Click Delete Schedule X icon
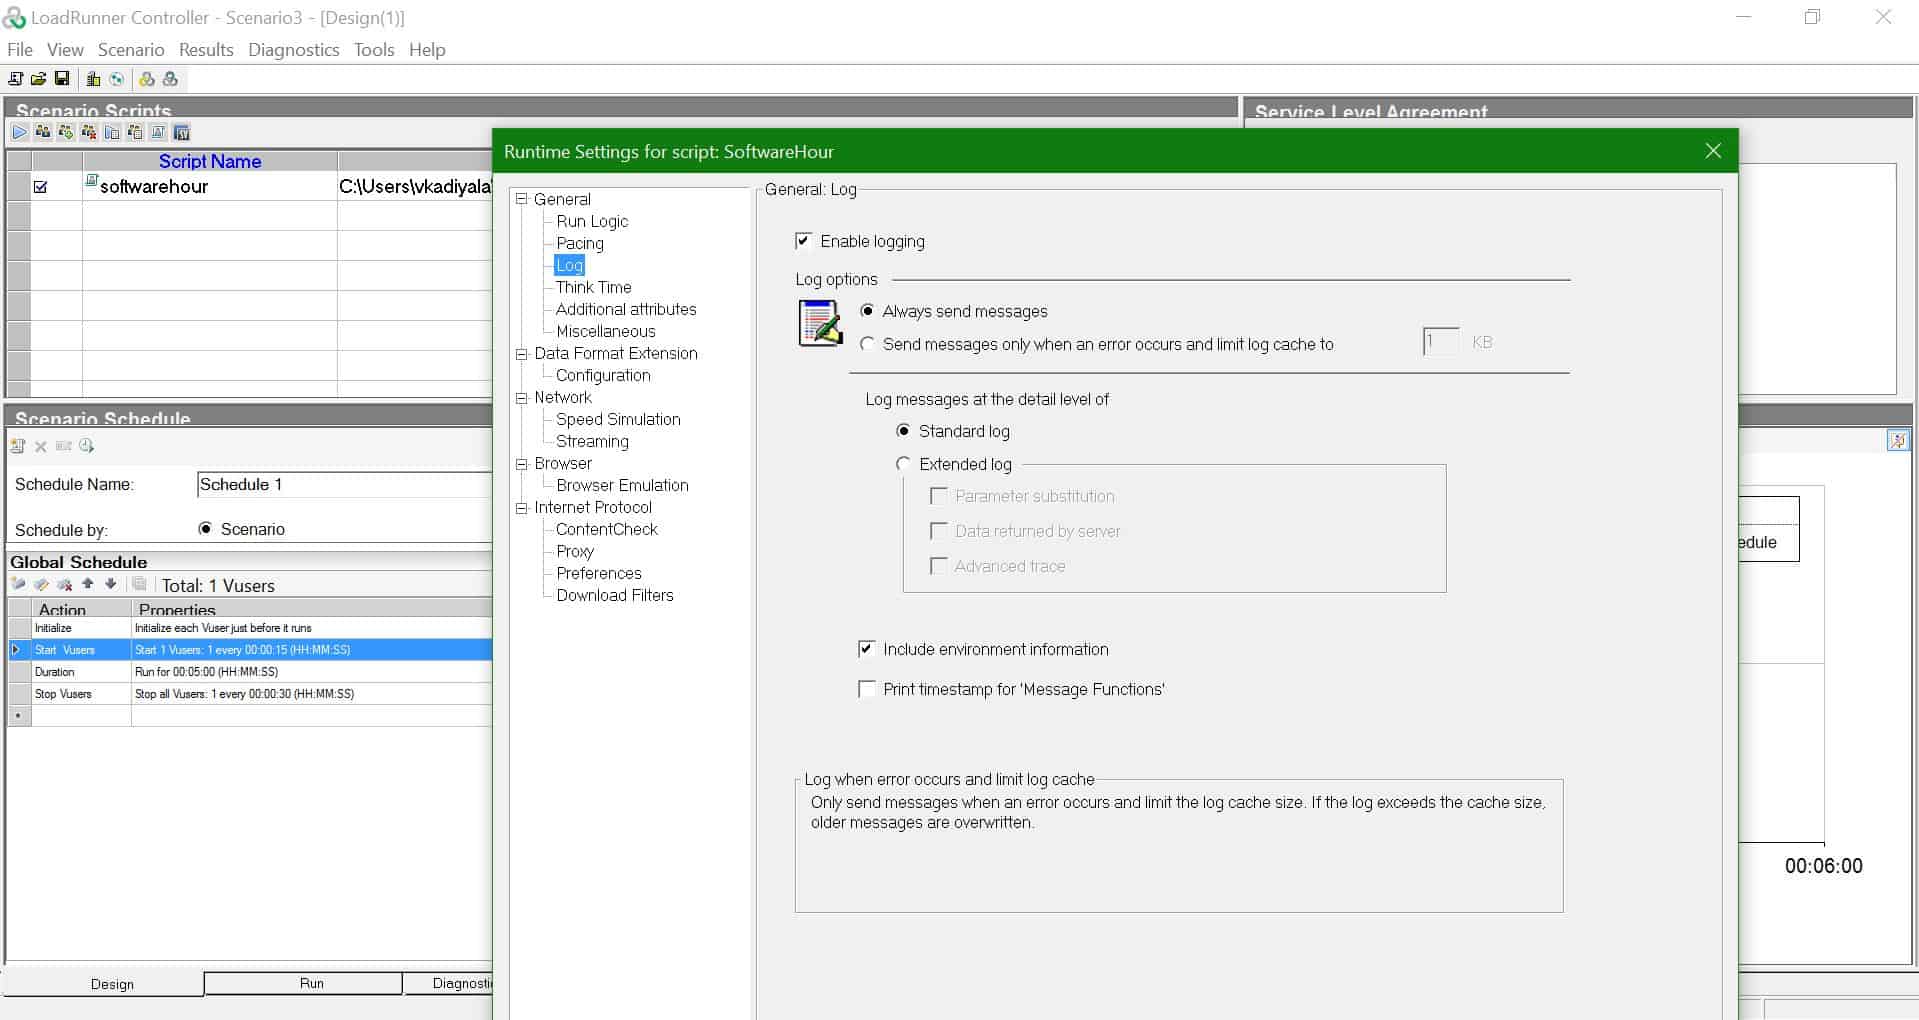 (41, 446)
